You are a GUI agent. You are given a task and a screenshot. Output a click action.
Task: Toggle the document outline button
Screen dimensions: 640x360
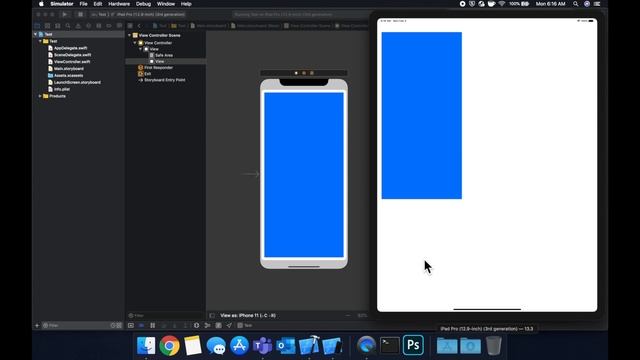(212, 315)
